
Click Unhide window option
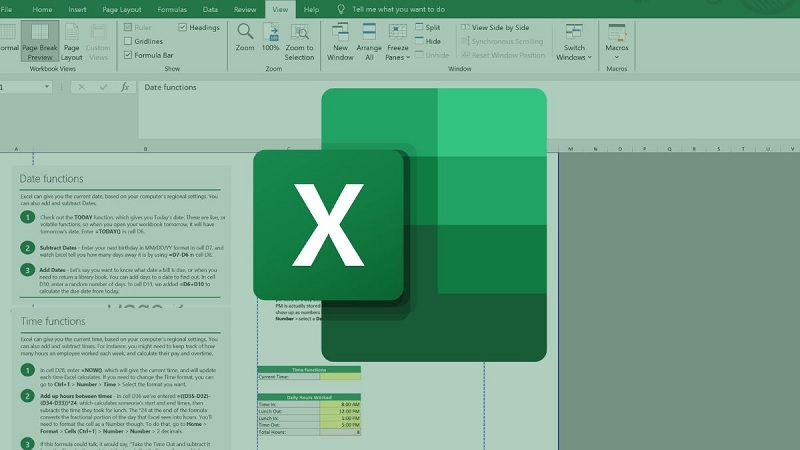point(432,55)
